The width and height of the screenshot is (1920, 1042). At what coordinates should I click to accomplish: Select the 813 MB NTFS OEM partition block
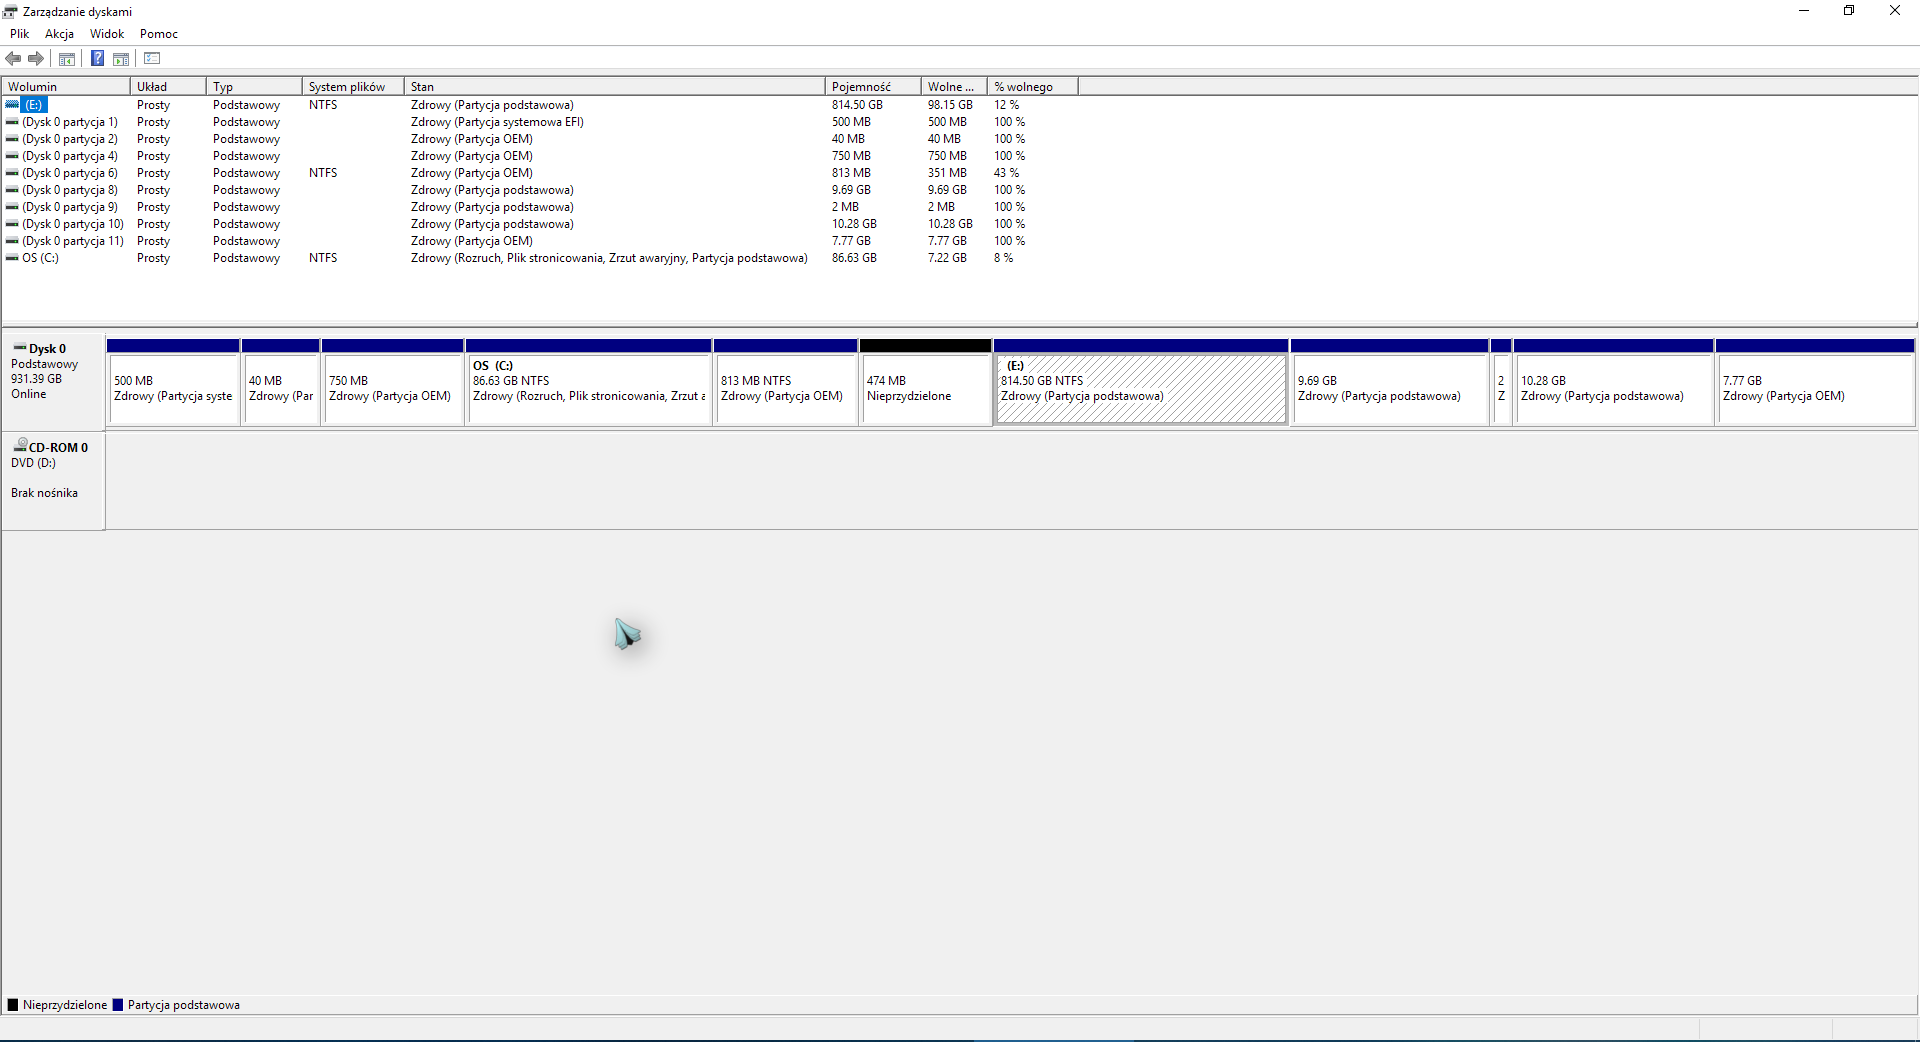[x=786, y=382]
